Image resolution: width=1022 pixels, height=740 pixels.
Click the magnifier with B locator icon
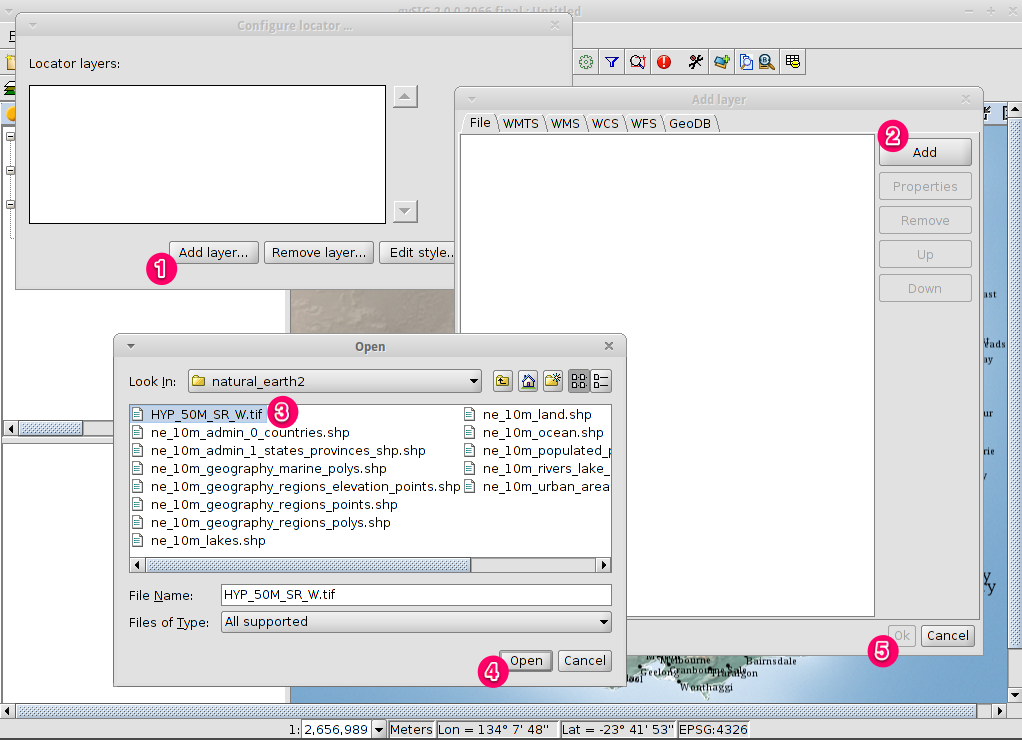[766, 62]
